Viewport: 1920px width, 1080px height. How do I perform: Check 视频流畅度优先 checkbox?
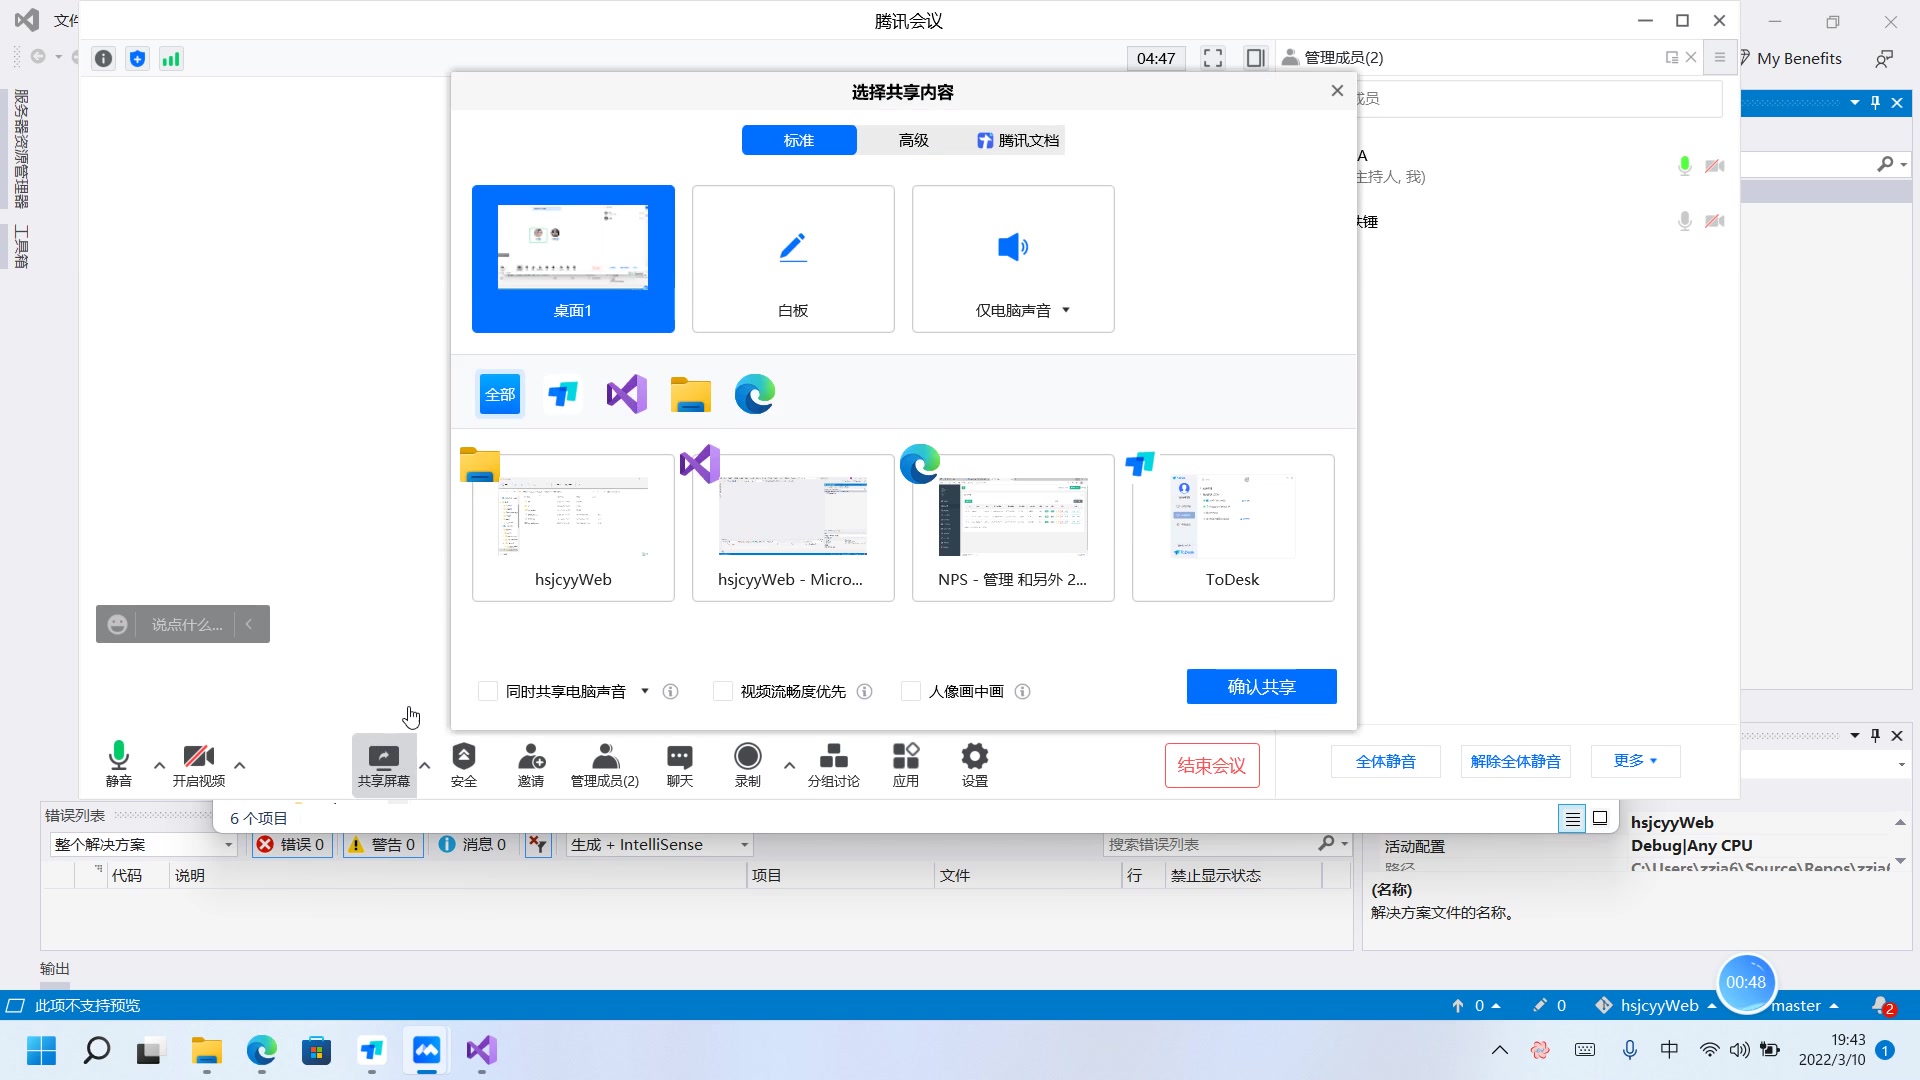tap(723, 691)
